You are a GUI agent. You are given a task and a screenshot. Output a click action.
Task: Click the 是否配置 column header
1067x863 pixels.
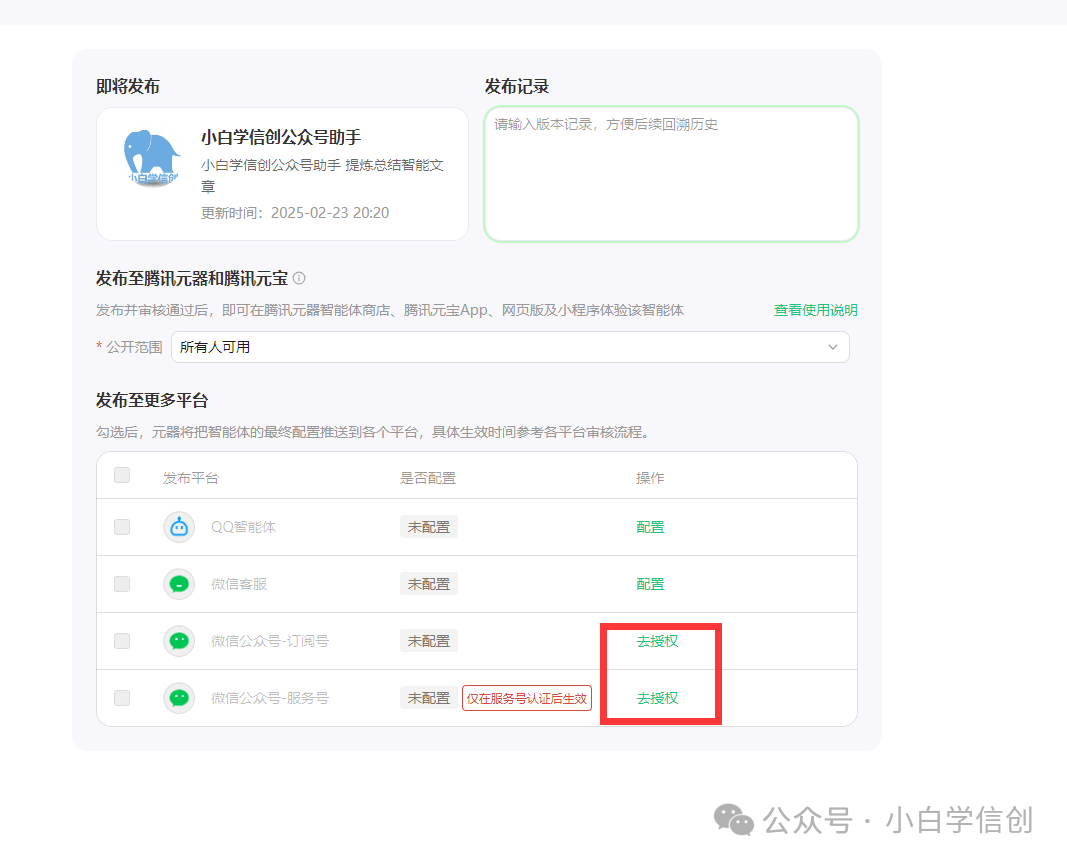click(427, 478)
